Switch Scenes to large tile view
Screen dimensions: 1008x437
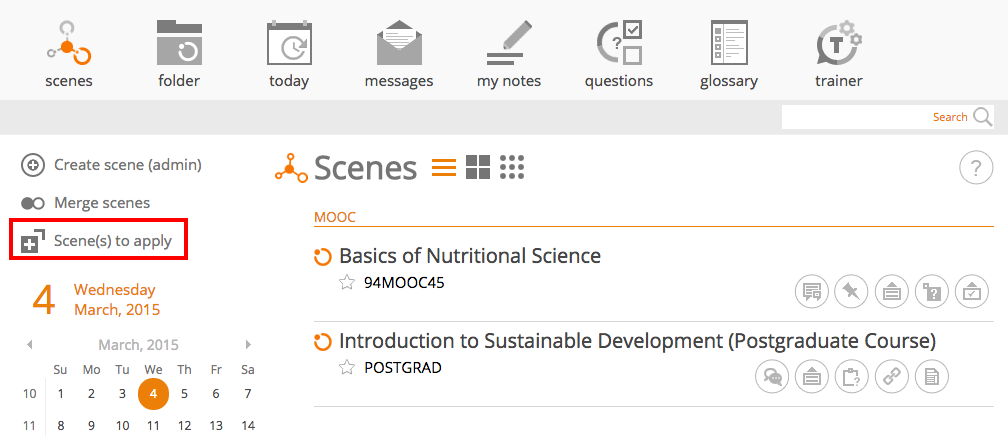pyautogui.click(x=478, y=167)
